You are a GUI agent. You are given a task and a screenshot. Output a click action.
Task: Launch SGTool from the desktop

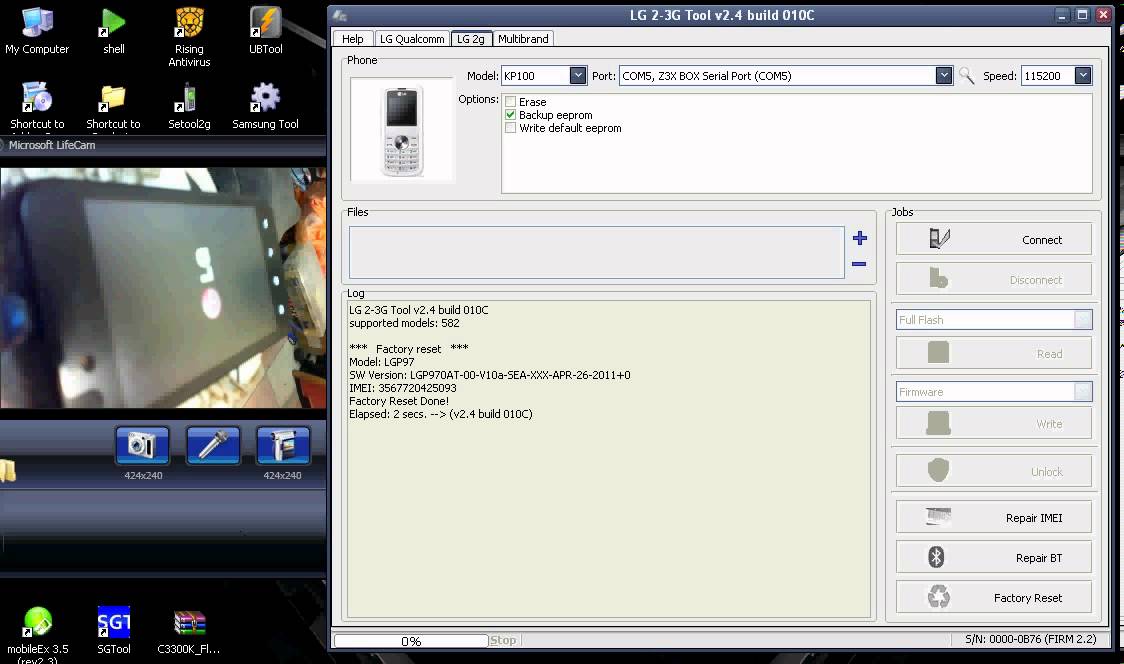click(114, 631)
